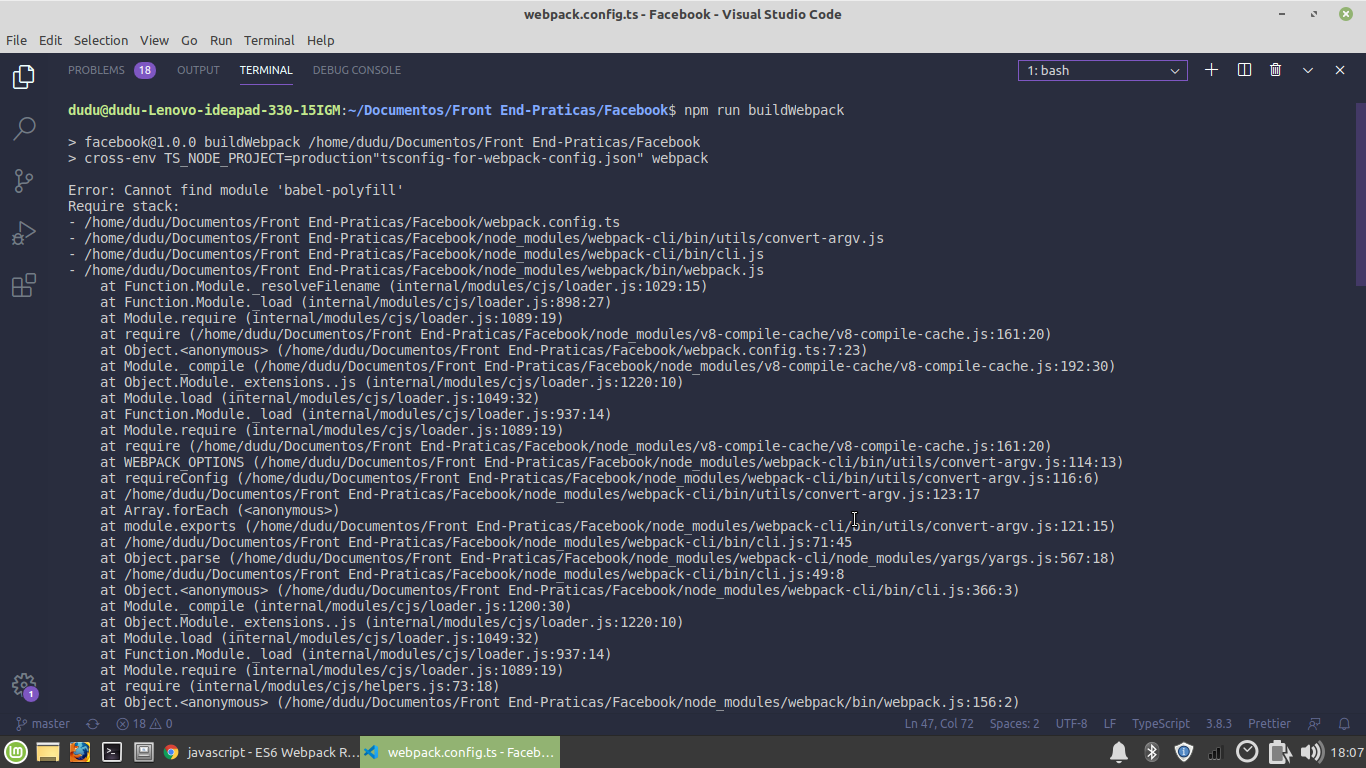Click "Error: Cannot find module 'babel-polyfill'" line
The image size is (1366, 768).
click(x=236, y=190)
